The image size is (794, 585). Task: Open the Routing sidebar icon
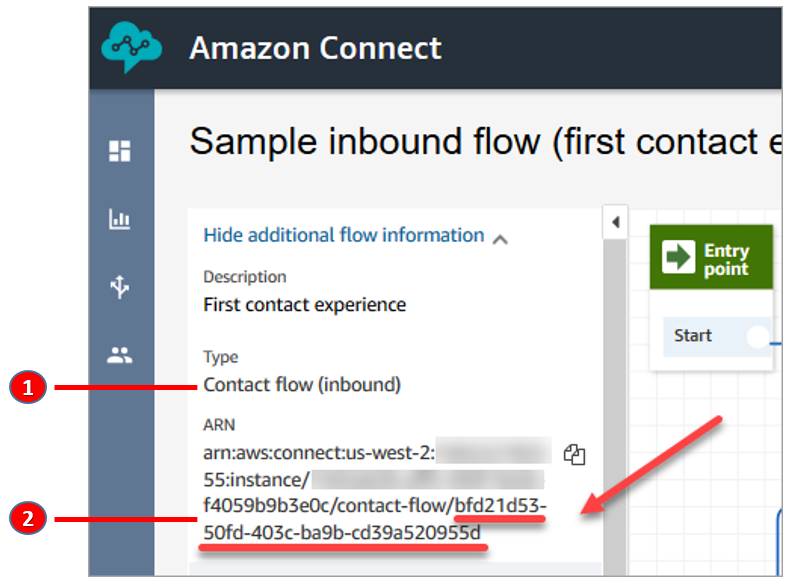[120, 287]
